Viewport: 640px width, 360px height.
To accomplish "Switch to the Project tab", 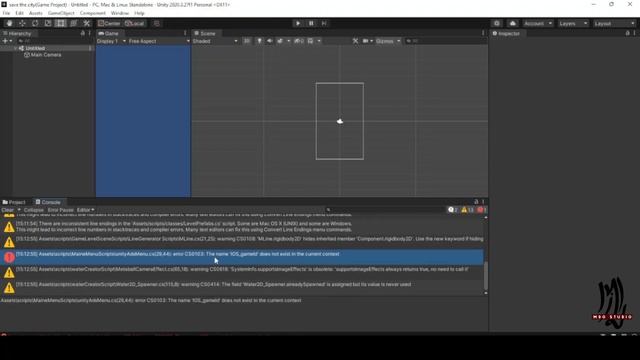I will tap(14, 202).
